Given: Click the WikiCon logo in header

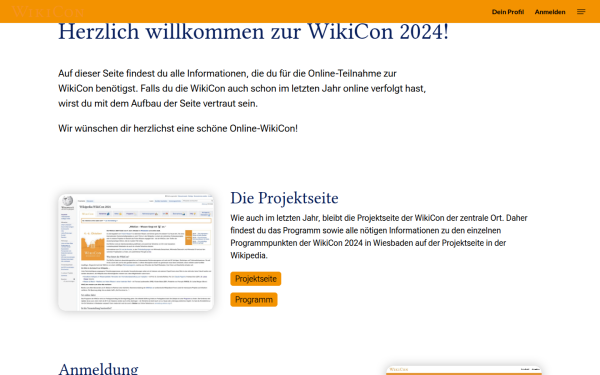Looking at the screenshot, I should tap(48, 12).
